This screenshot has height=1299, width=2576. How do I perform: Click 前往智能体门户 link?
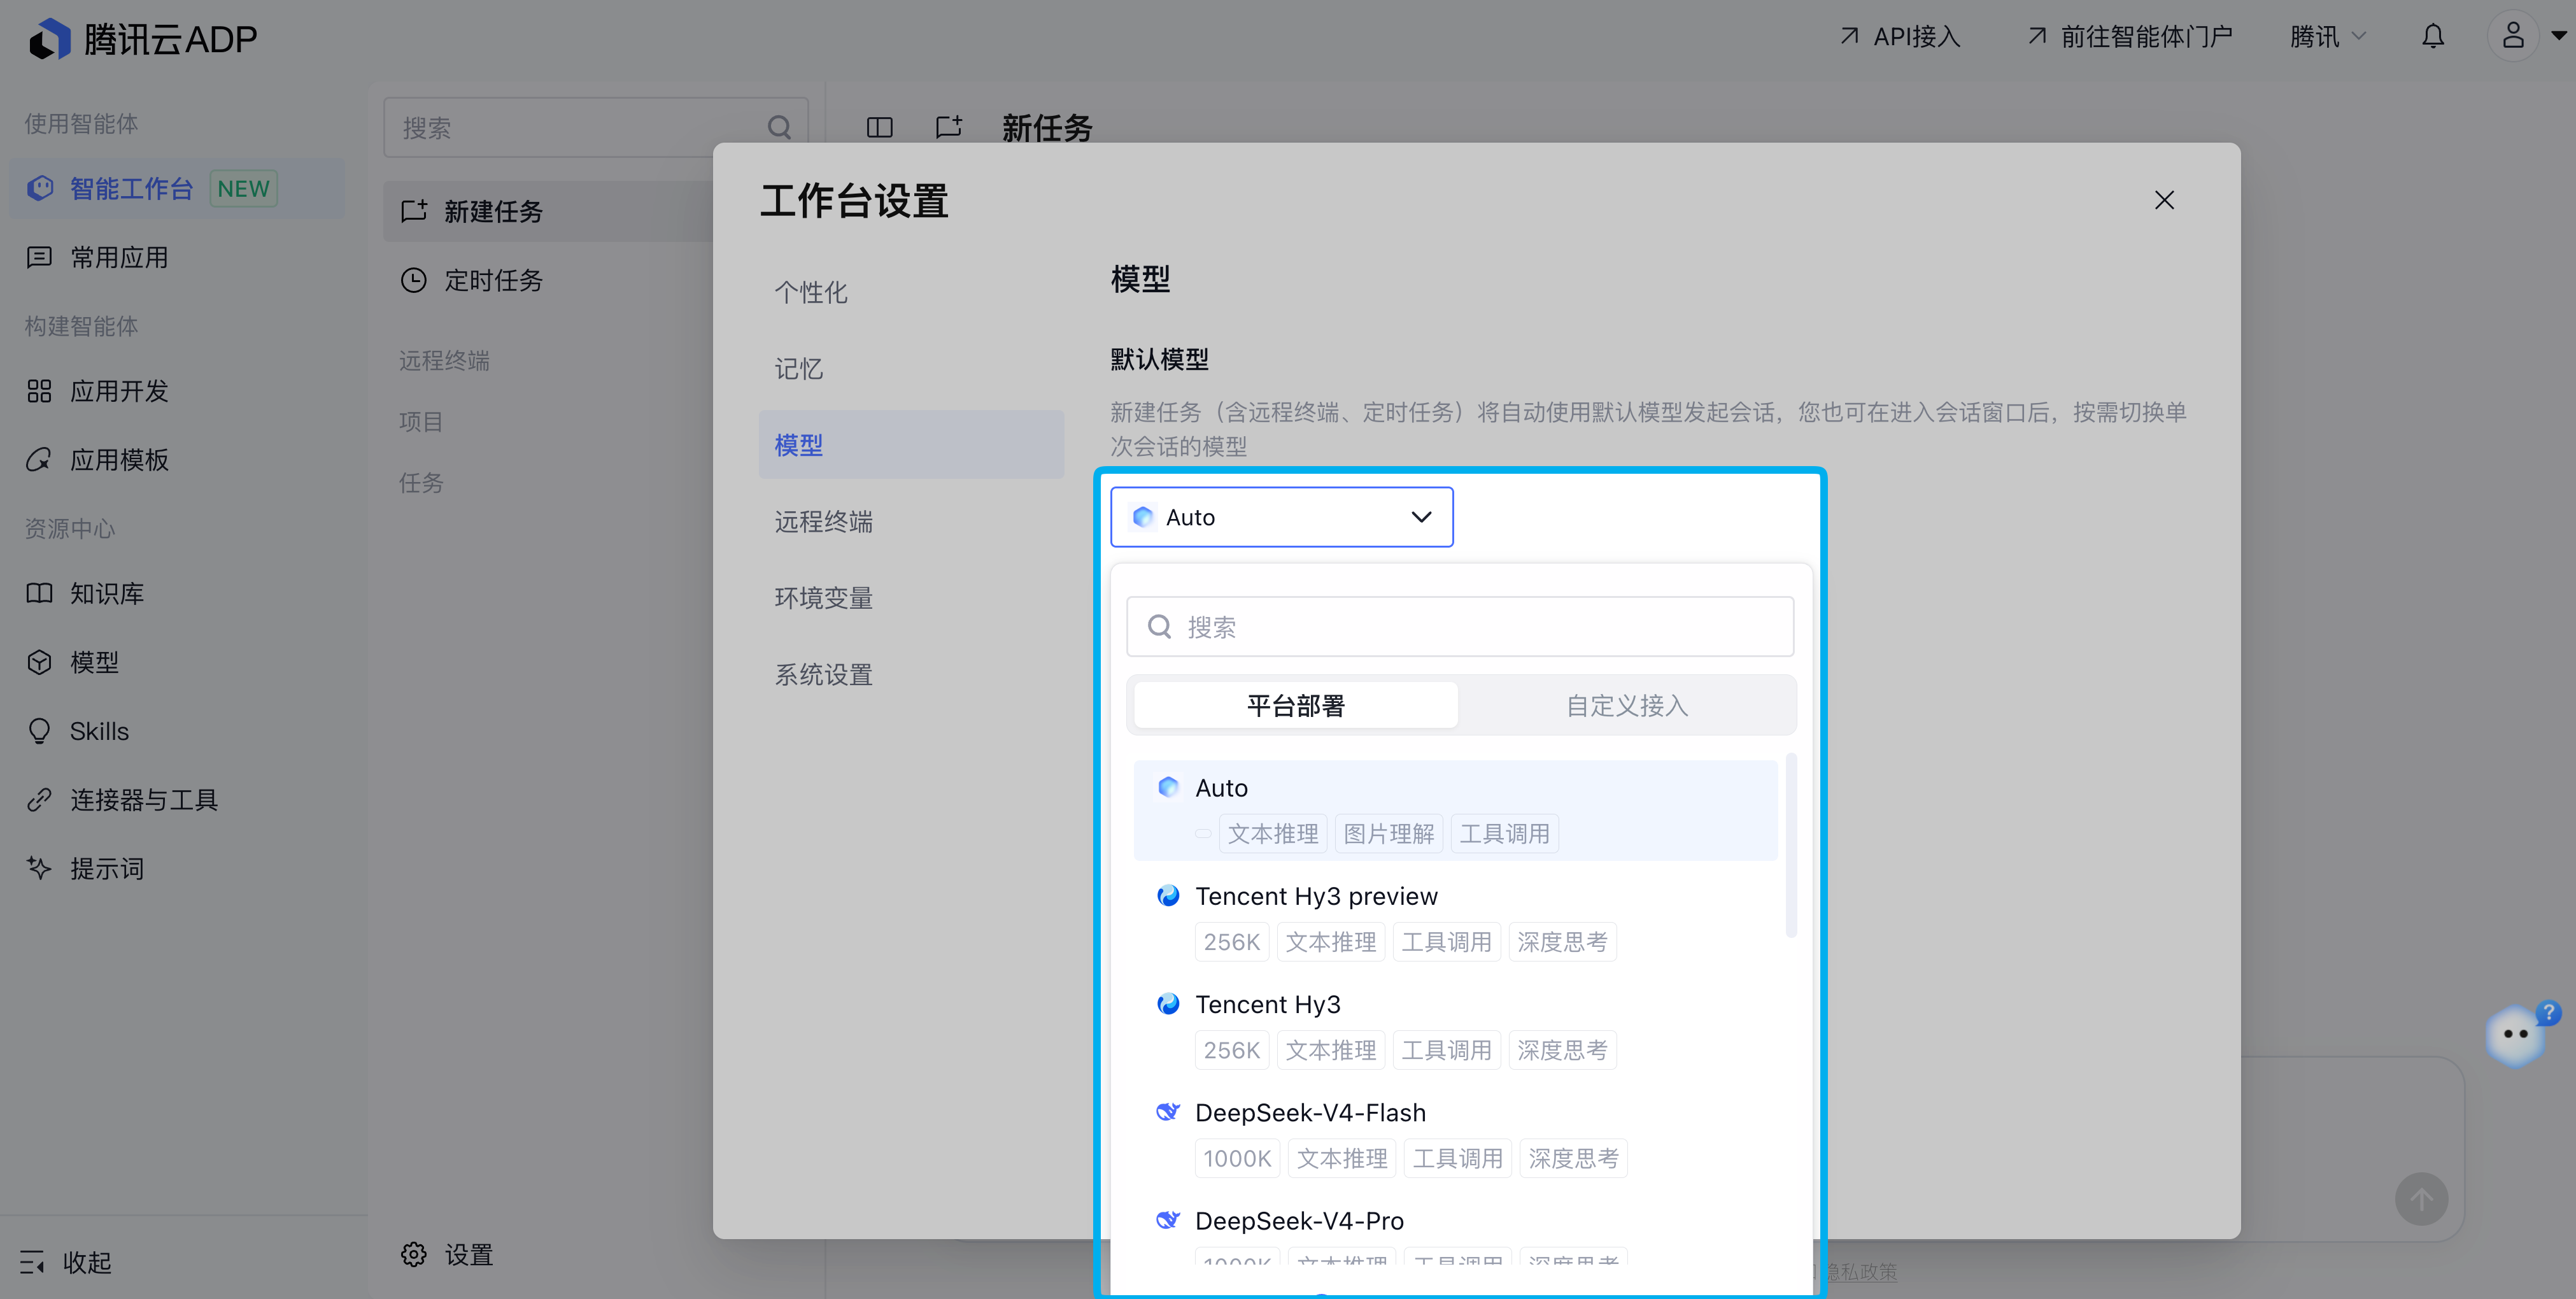click(x=2130, y=37)
